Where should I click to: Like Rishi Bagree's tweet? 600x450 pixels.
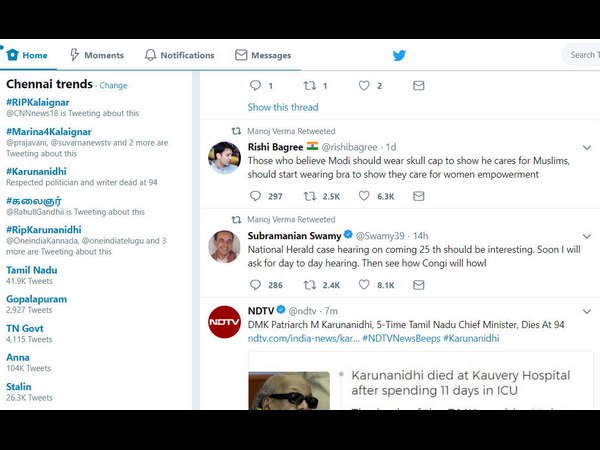364,196
